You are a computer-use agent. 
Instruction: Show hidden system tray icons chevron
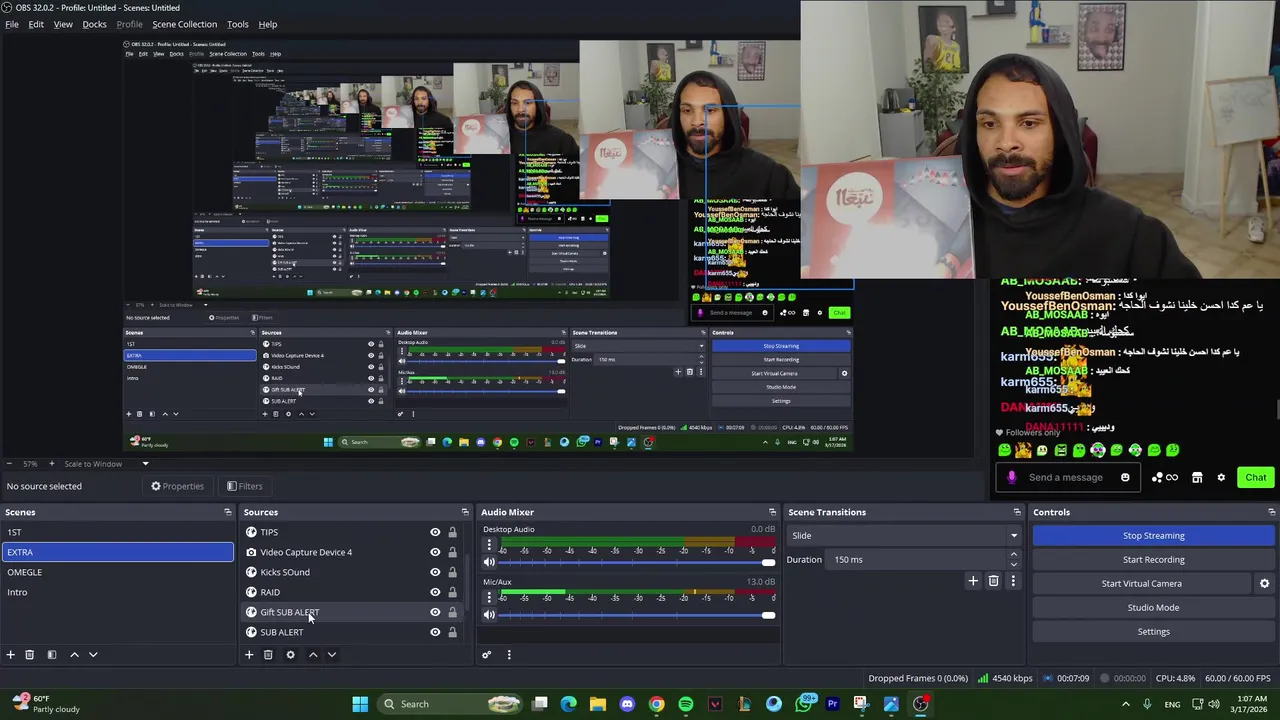(x=1125, y=704)
